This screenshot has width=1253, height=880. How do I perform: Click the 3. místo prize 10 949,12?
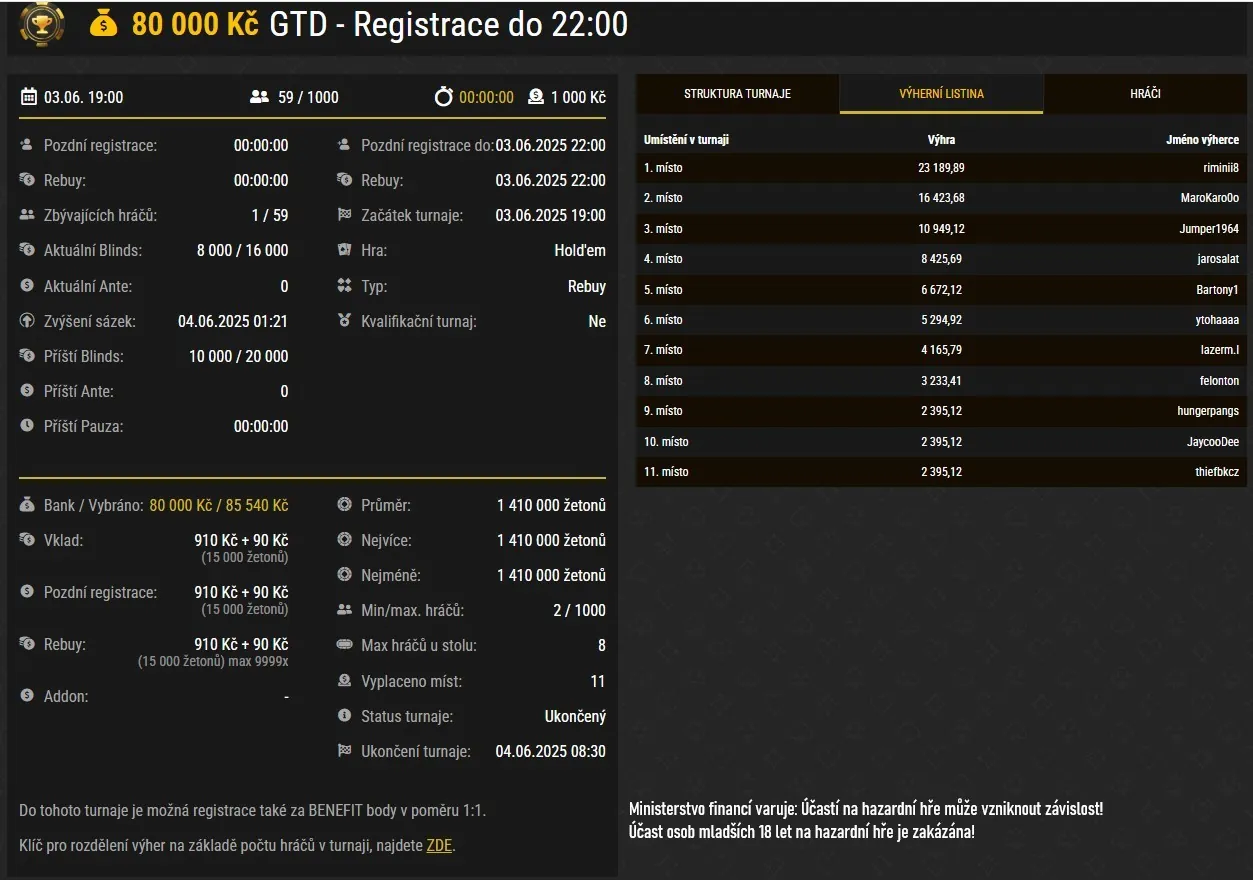941,229
